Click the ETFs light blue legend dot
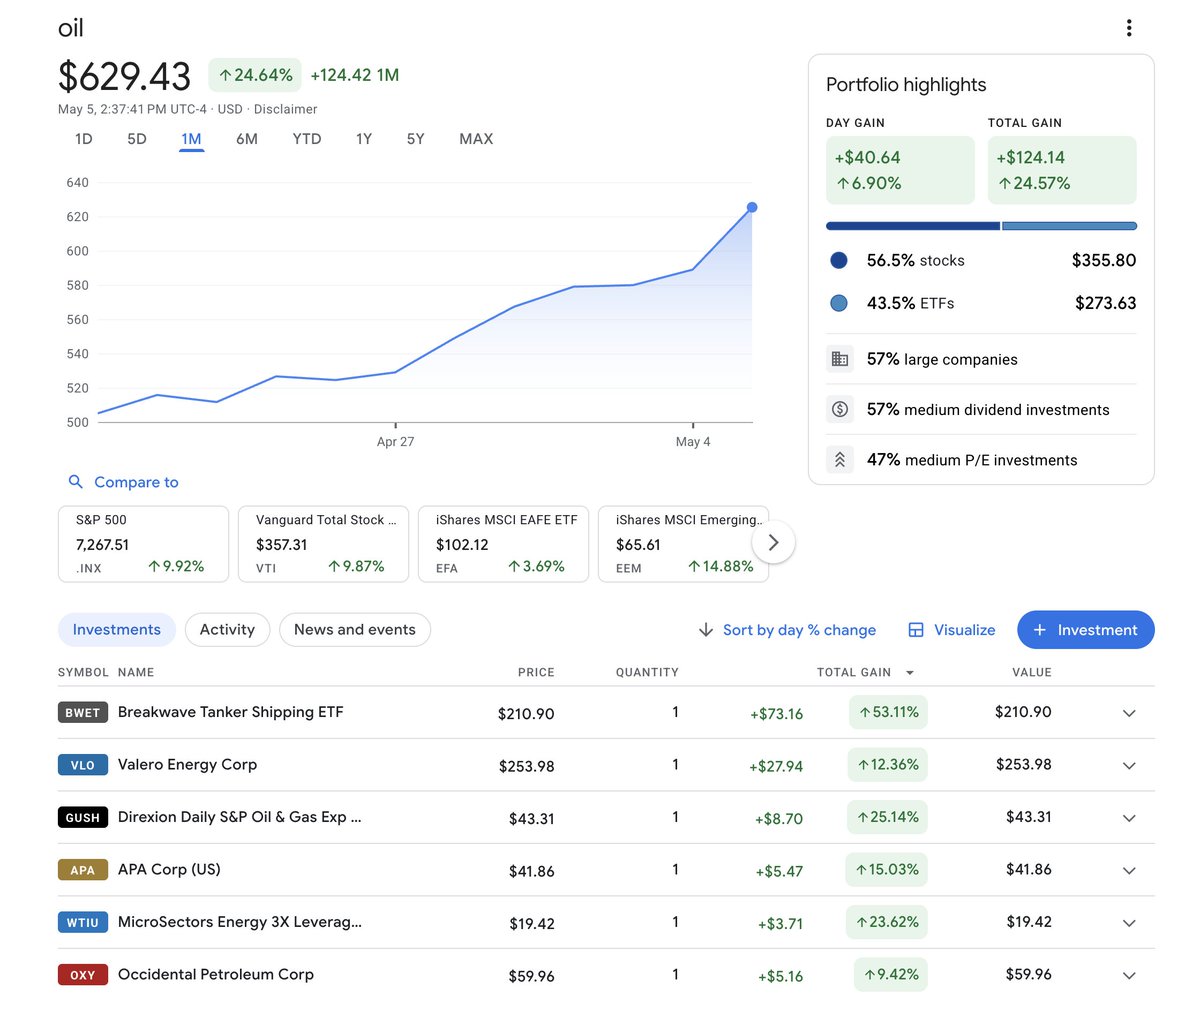This screenshot has height=1026, width=1200. pos(839,303)
